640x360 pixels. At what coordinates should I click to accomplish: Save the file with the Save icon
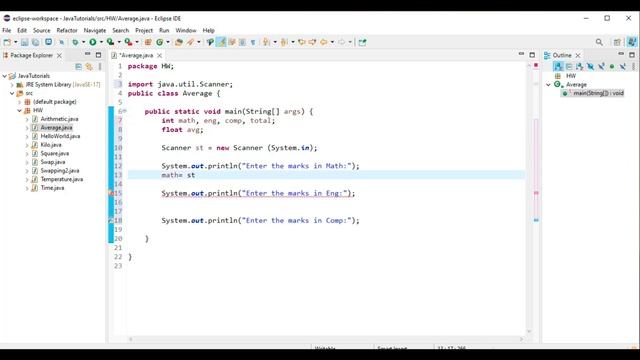coord(24,42)
